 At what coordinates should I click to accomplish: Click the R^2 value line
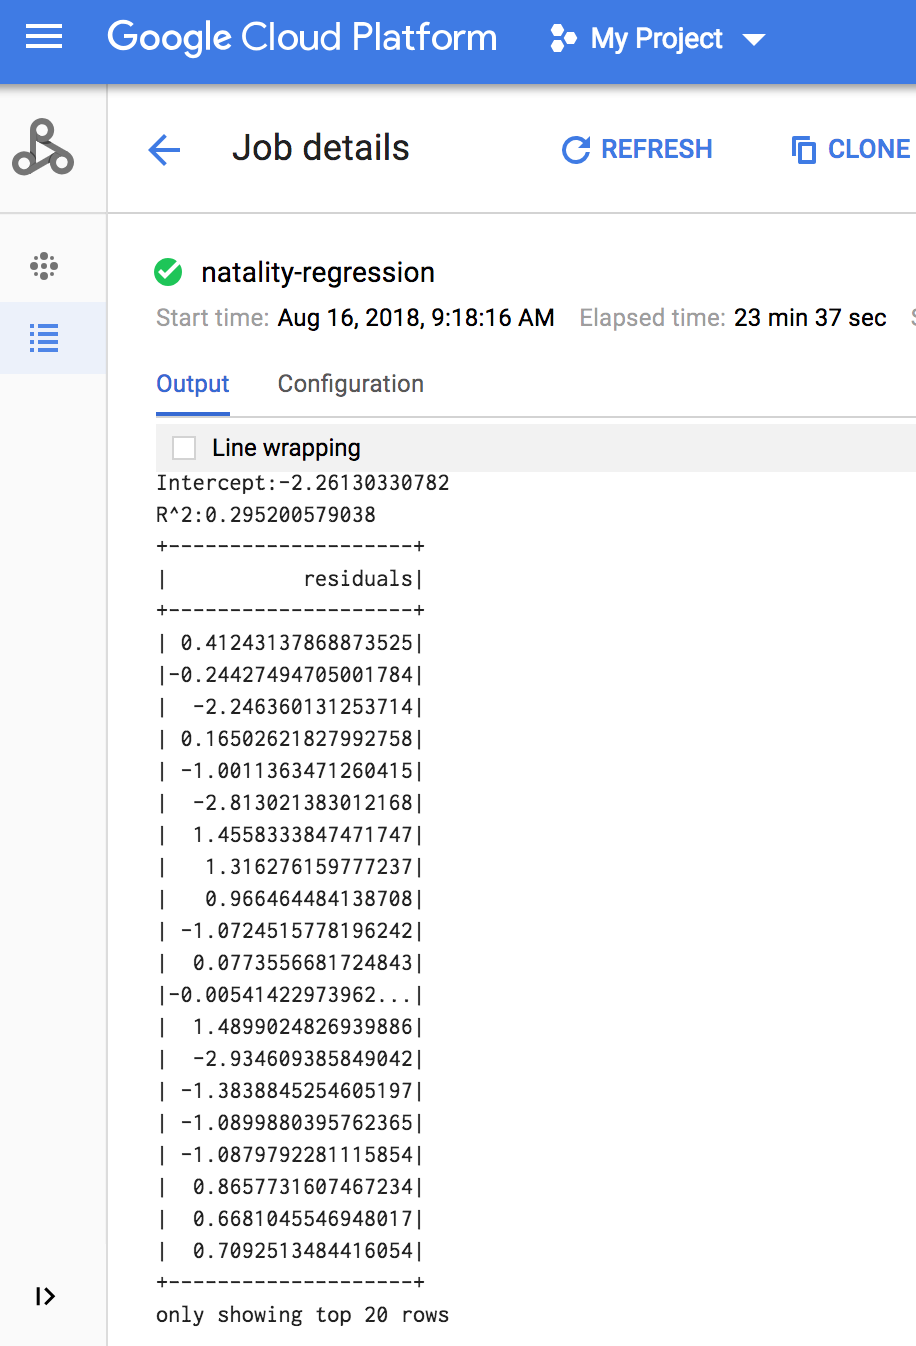(x=266, y=515)
